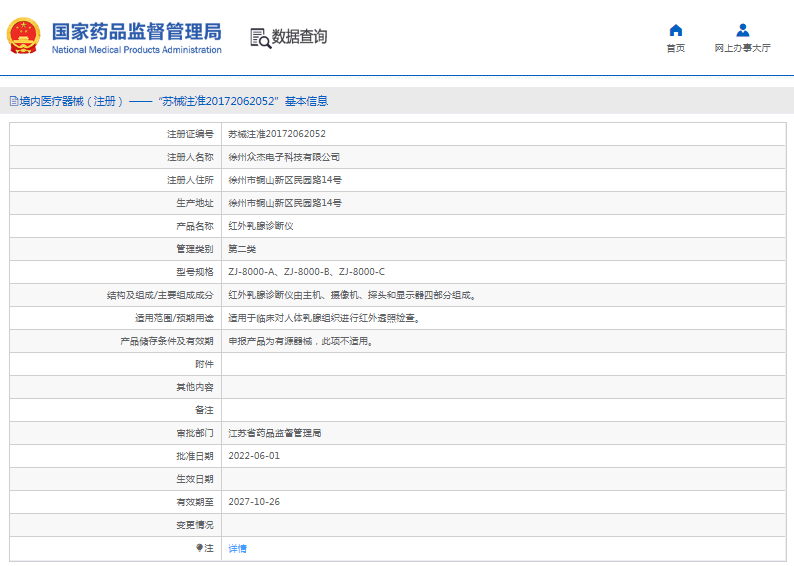Screen dimensions: 794x566
Task: Click expiry date value 2027-10-26
Action: pyautogui.click(x=254, y=502)
